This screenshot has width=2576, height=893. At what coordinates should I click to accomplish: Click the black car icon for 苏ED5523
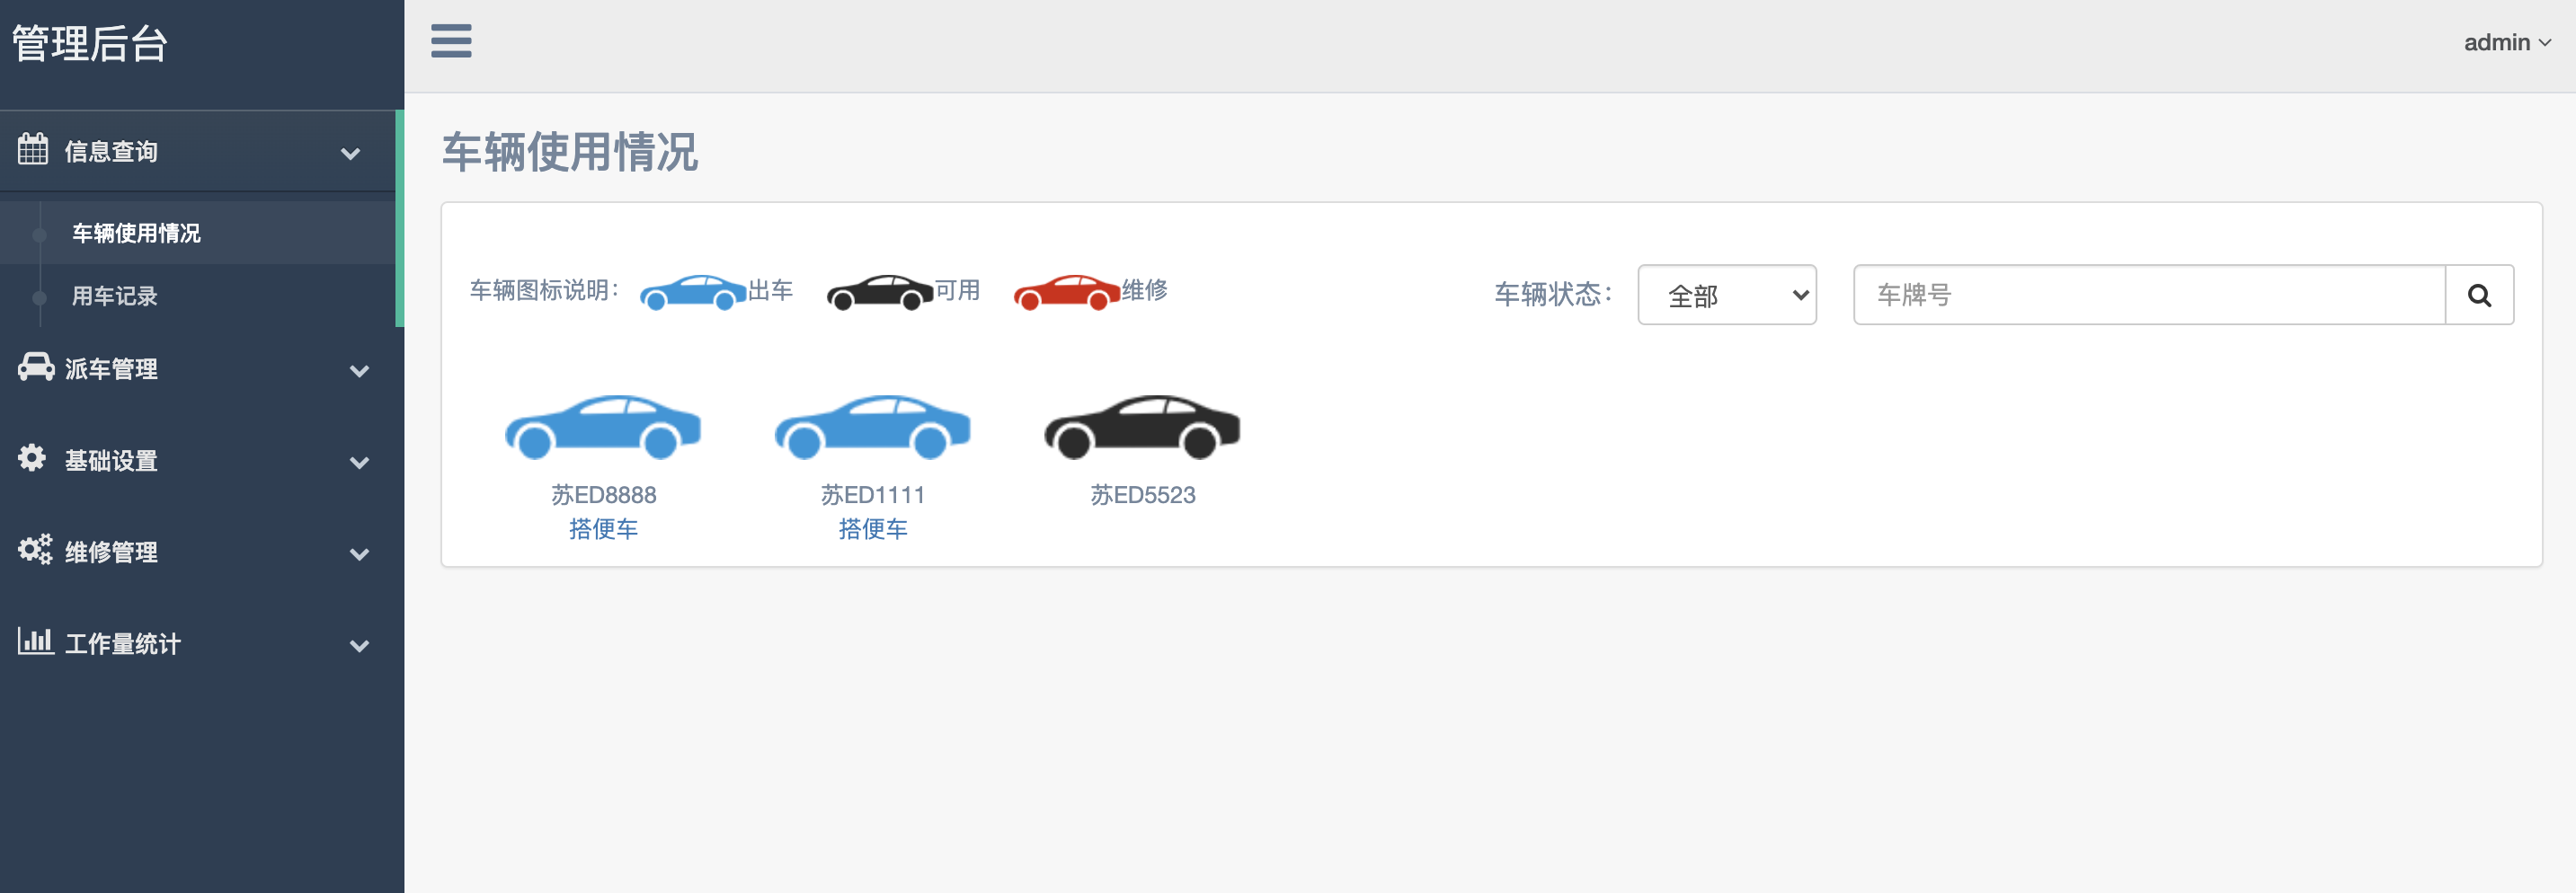click(1142, 427)
